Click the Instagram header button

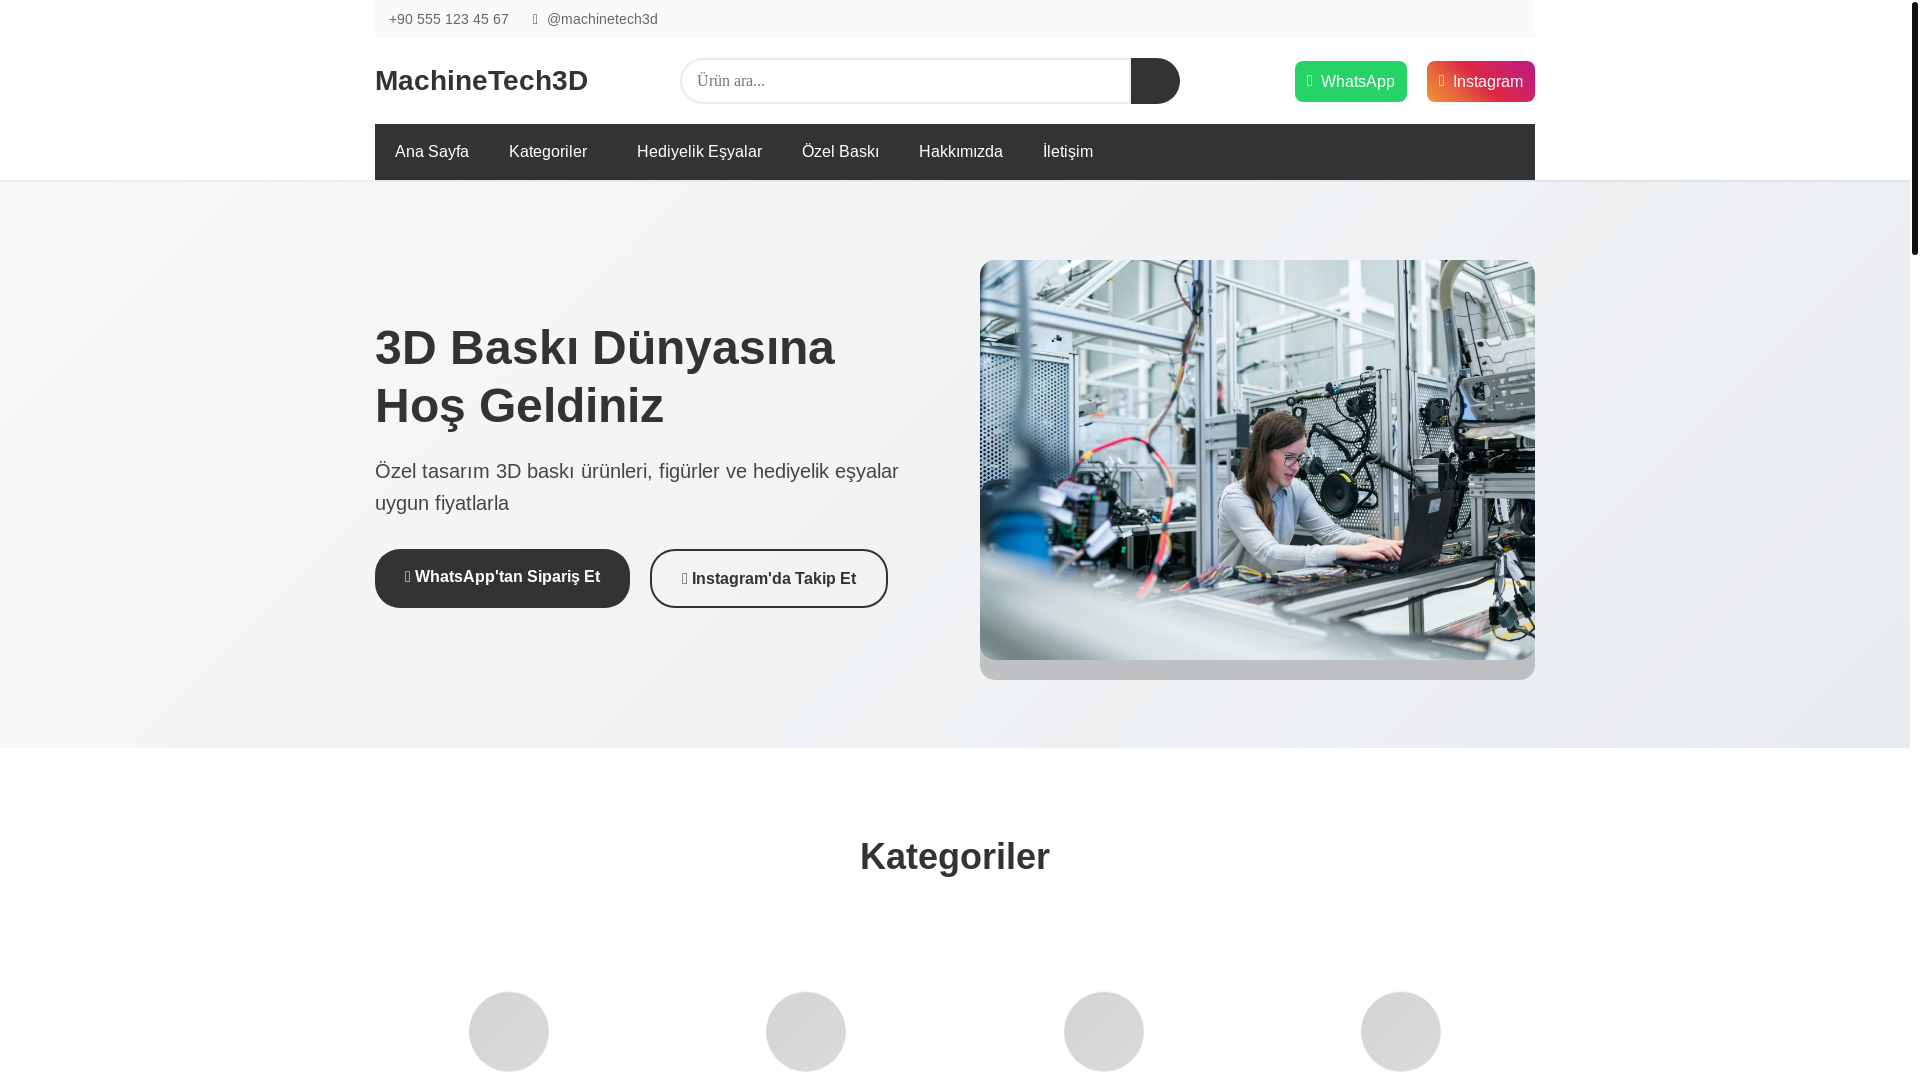click(x=1480, y=81)
